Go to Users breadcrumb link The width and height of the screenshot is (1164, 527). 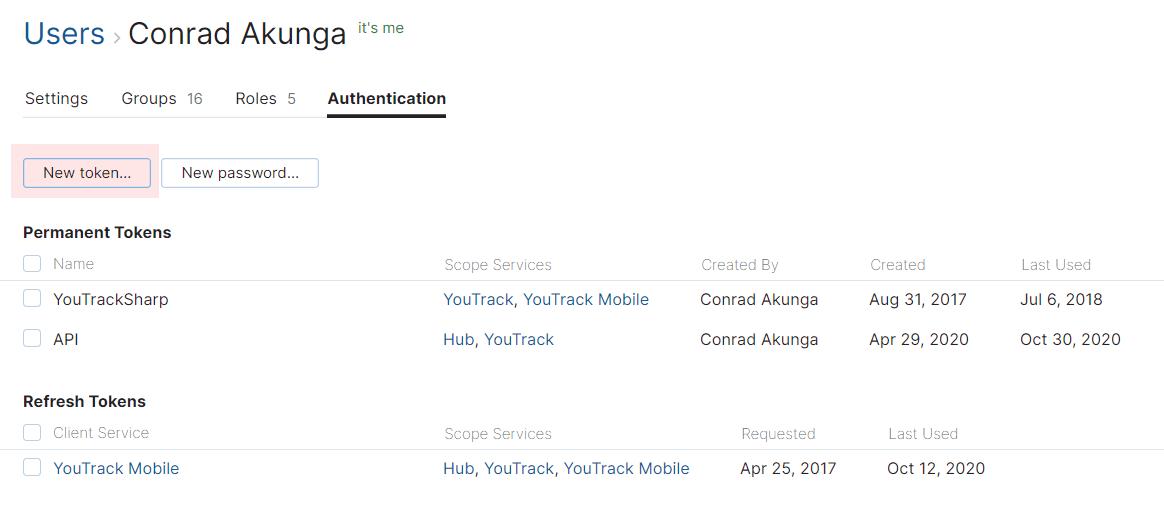point(64,33)
